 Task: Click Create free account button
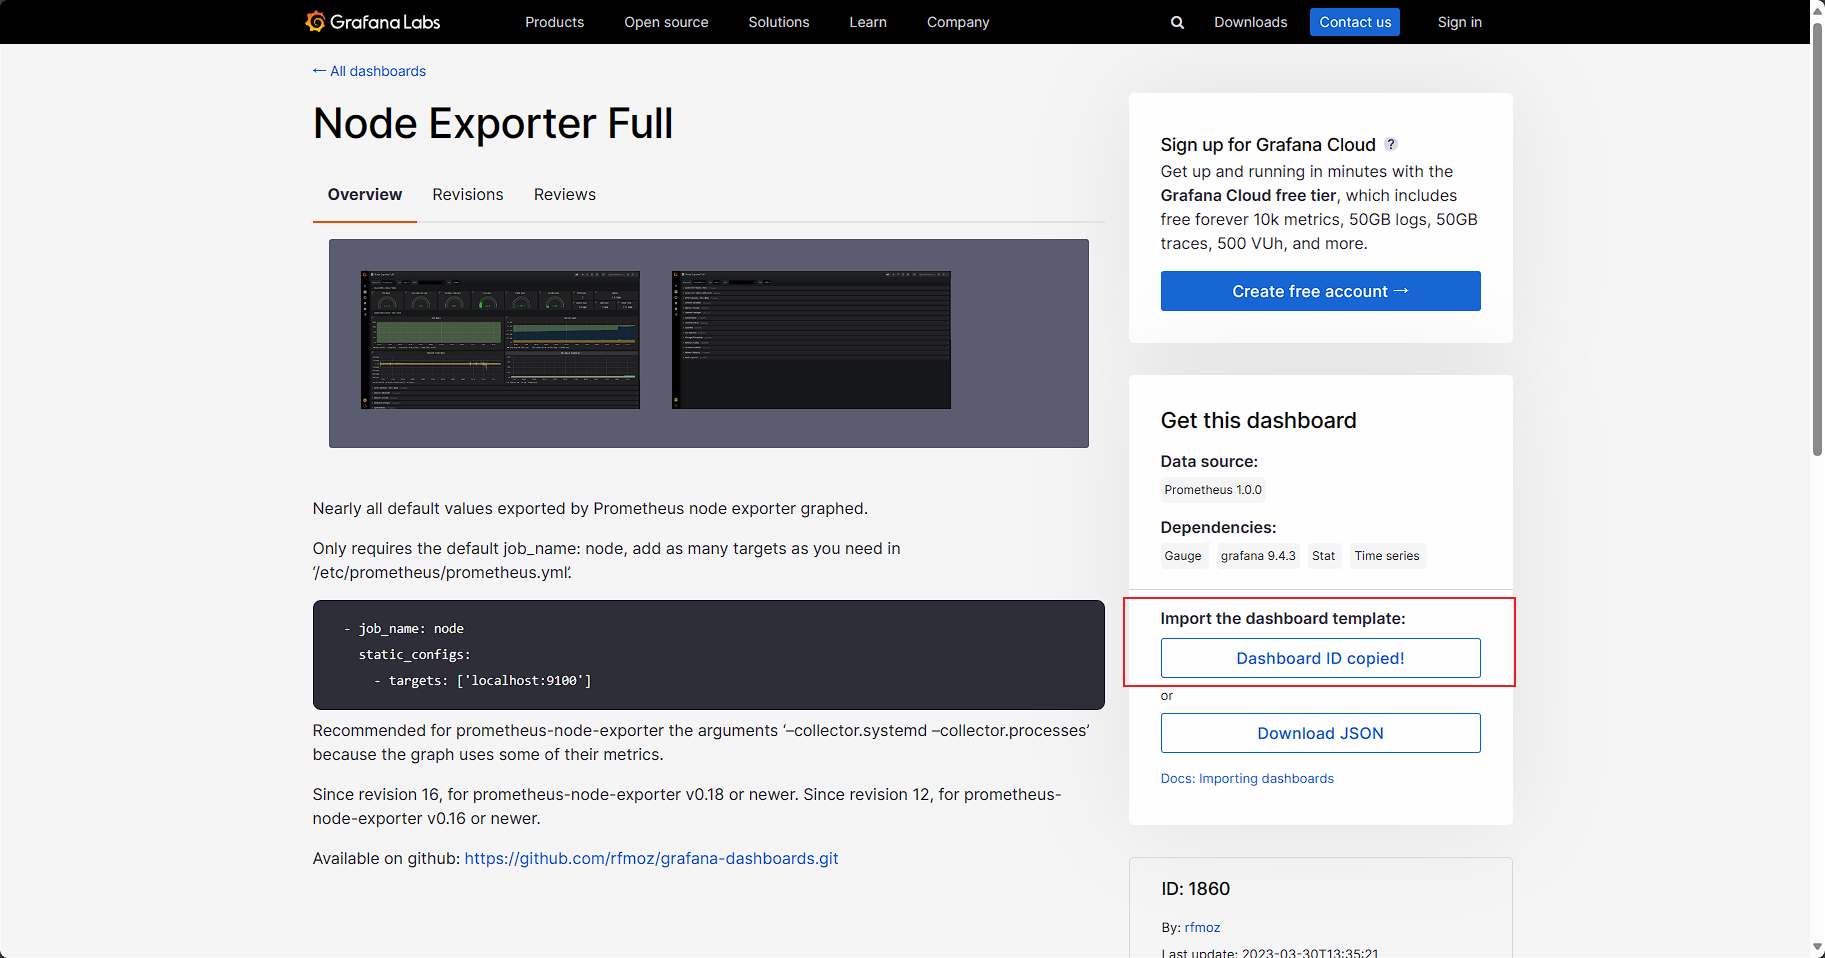1320,291
